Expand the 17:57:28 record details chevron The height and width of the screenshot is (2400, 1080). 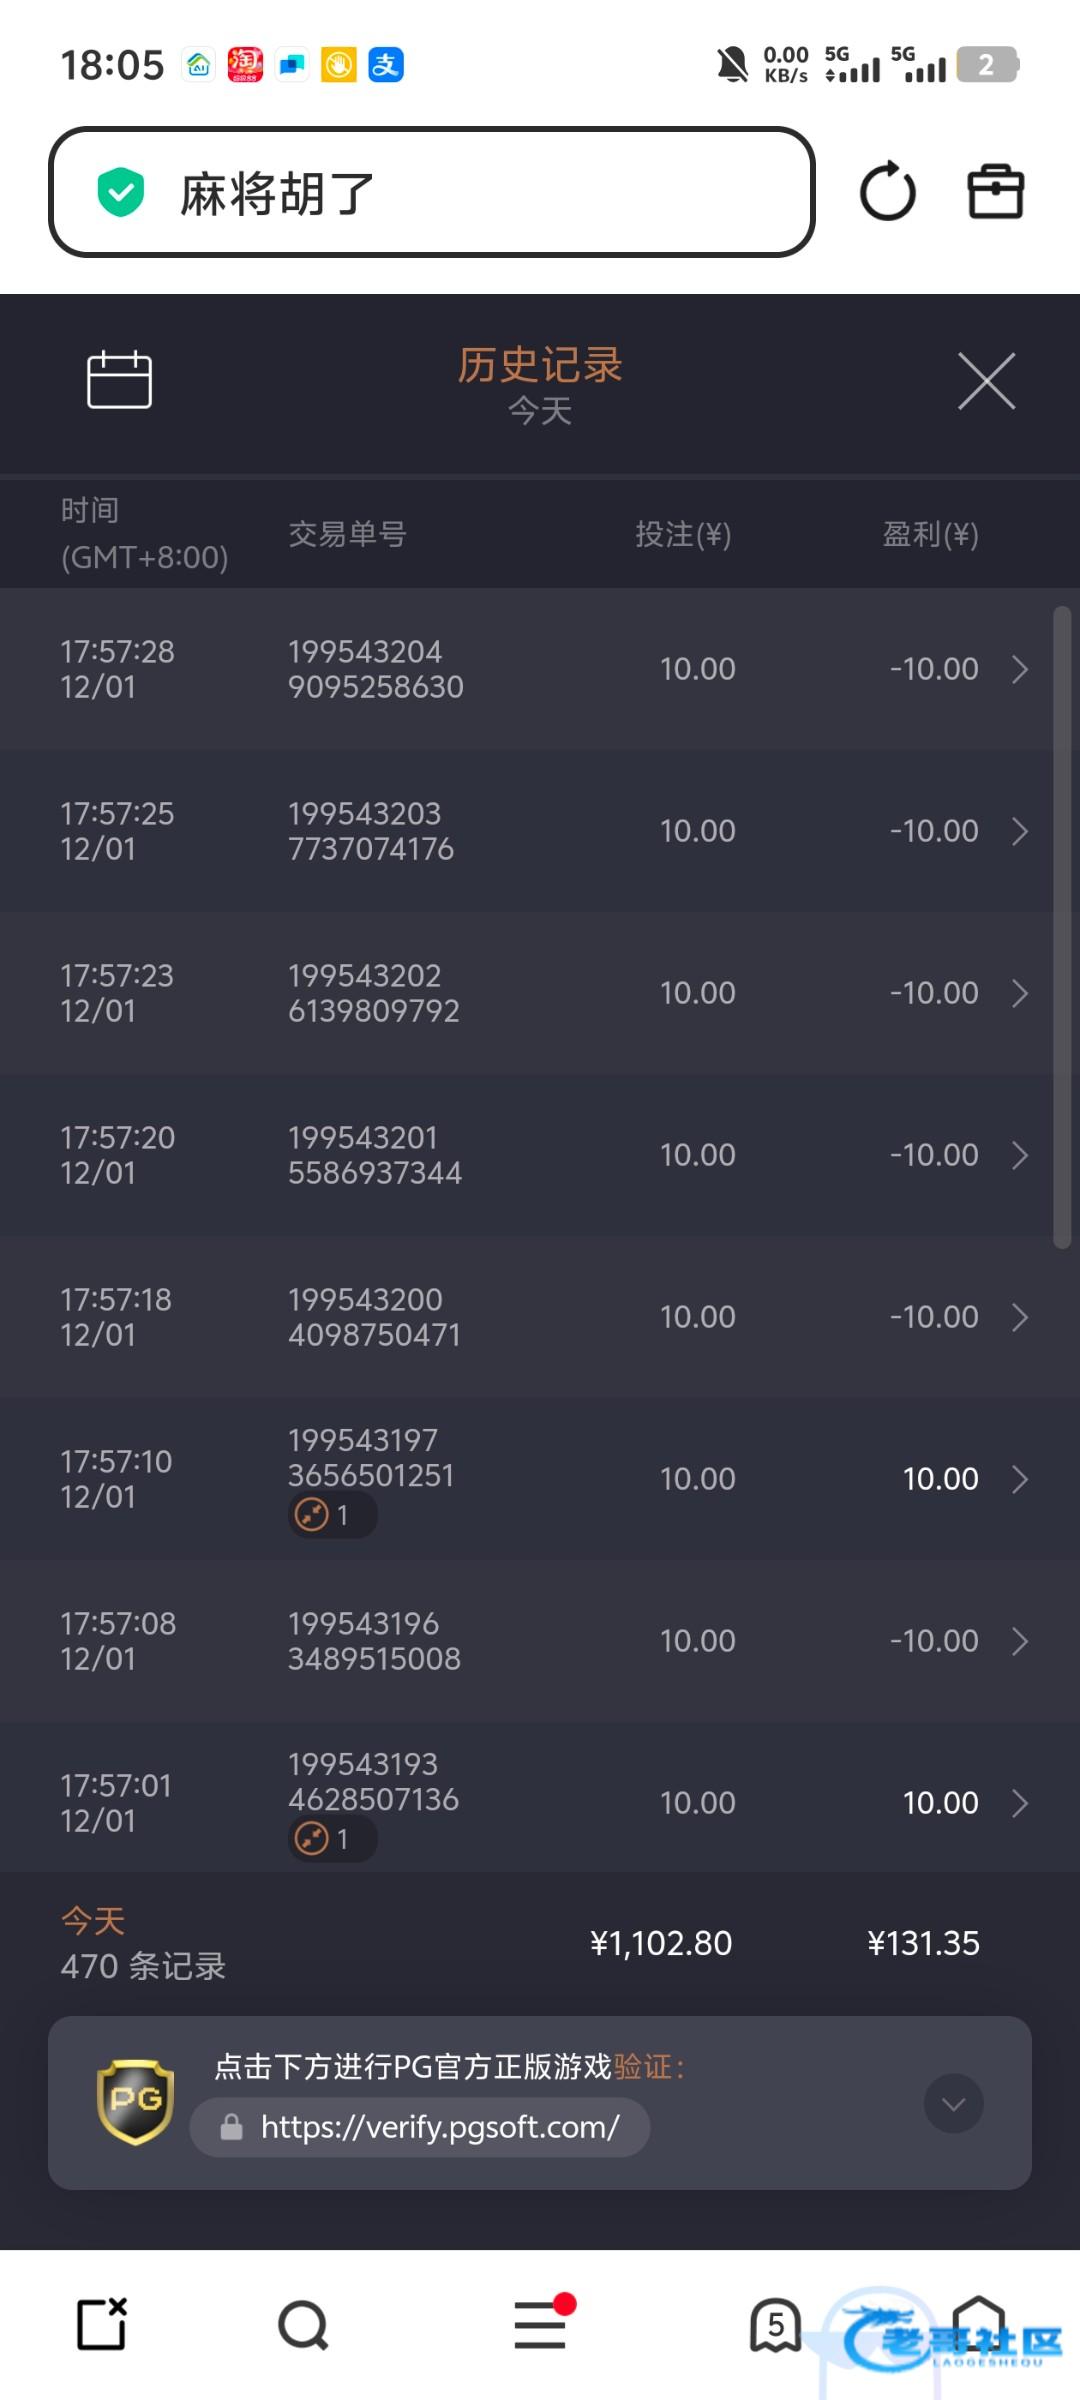pos(1020,669)
